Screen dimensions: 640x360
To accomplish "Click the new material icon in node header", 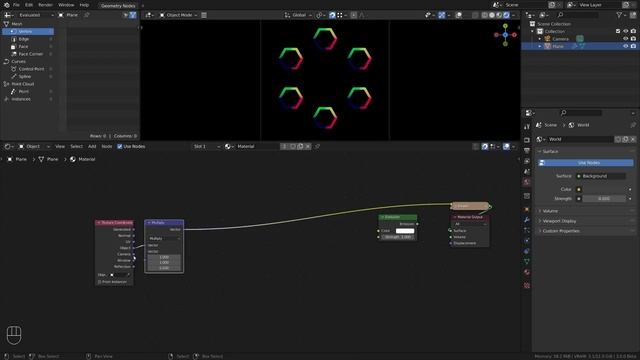I will 300,147.
